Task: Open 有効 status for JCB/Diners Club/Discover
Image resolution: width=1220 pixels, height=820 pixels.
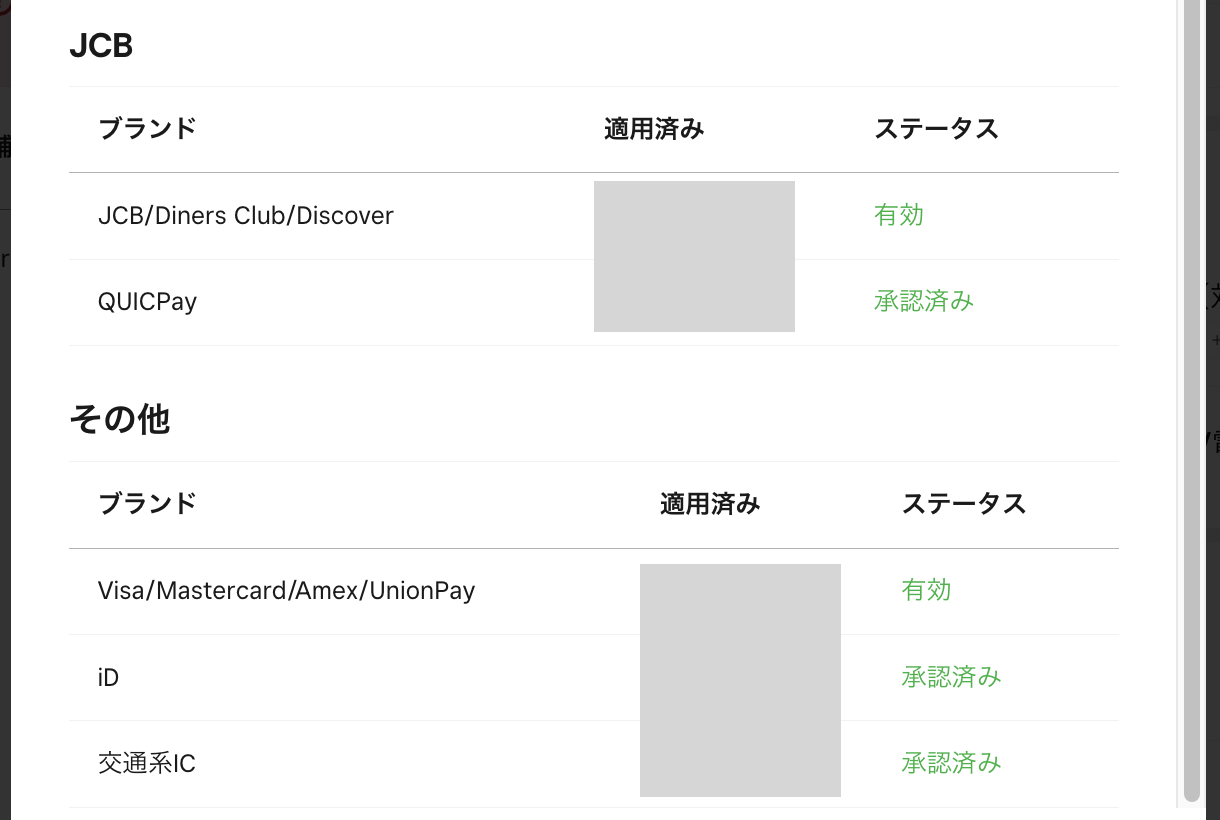Action: [x=897, y=215]
